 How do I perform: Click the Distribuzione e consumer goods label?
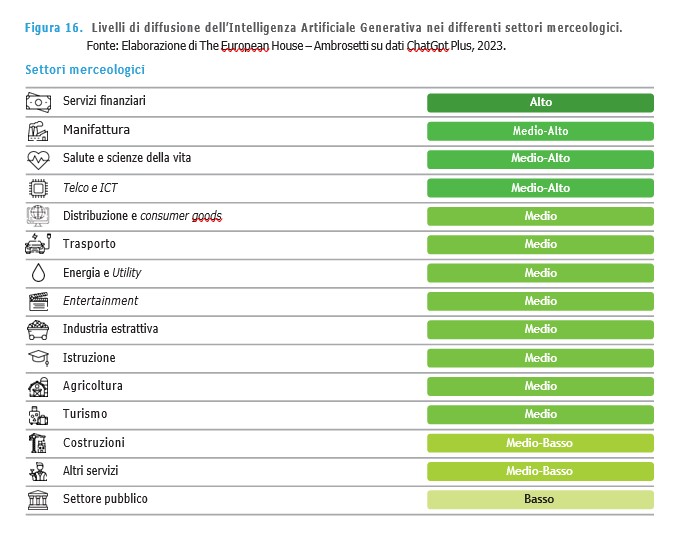point(142,216)
